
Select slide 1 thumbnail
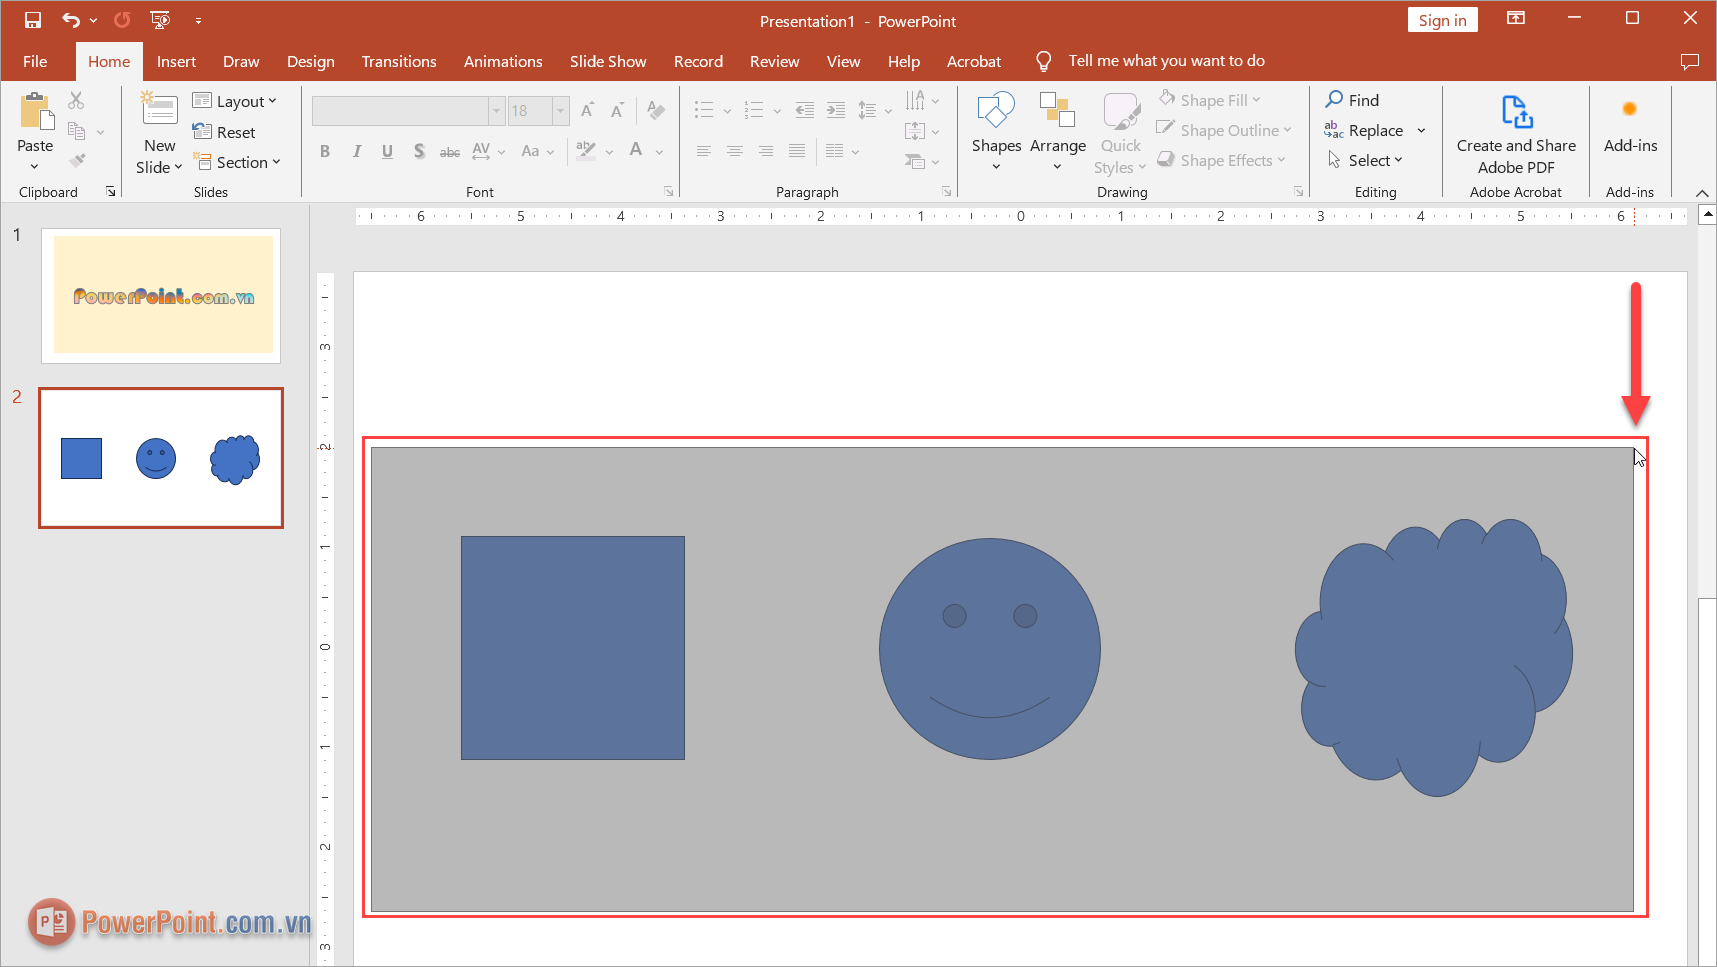click(x=161, y=296)
